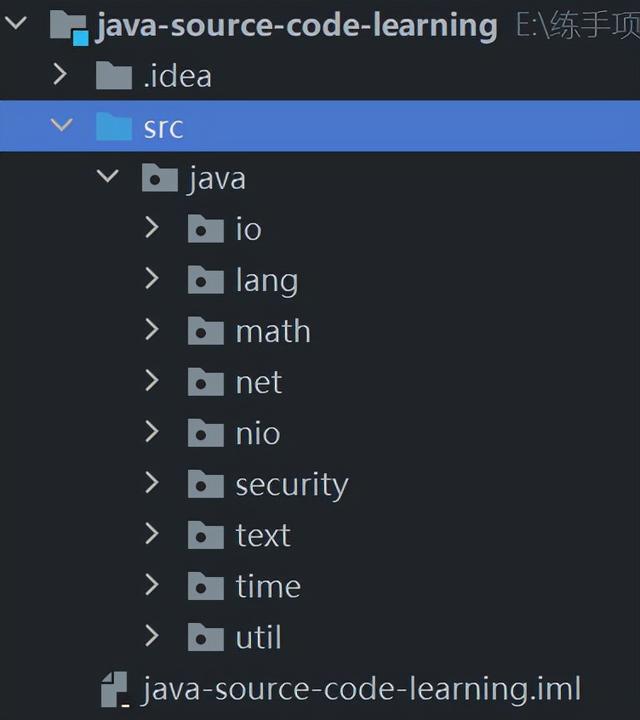Image resolution: width=640 pixels, height=720 pixels.
Task: Click the io package icon
Action: pyautogui.click(x=206, y=228)
